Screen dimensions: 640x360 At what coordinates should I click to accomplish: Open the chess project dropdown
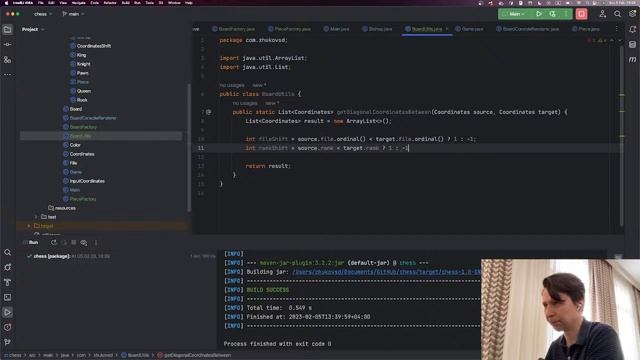click(x=43, y=14)
